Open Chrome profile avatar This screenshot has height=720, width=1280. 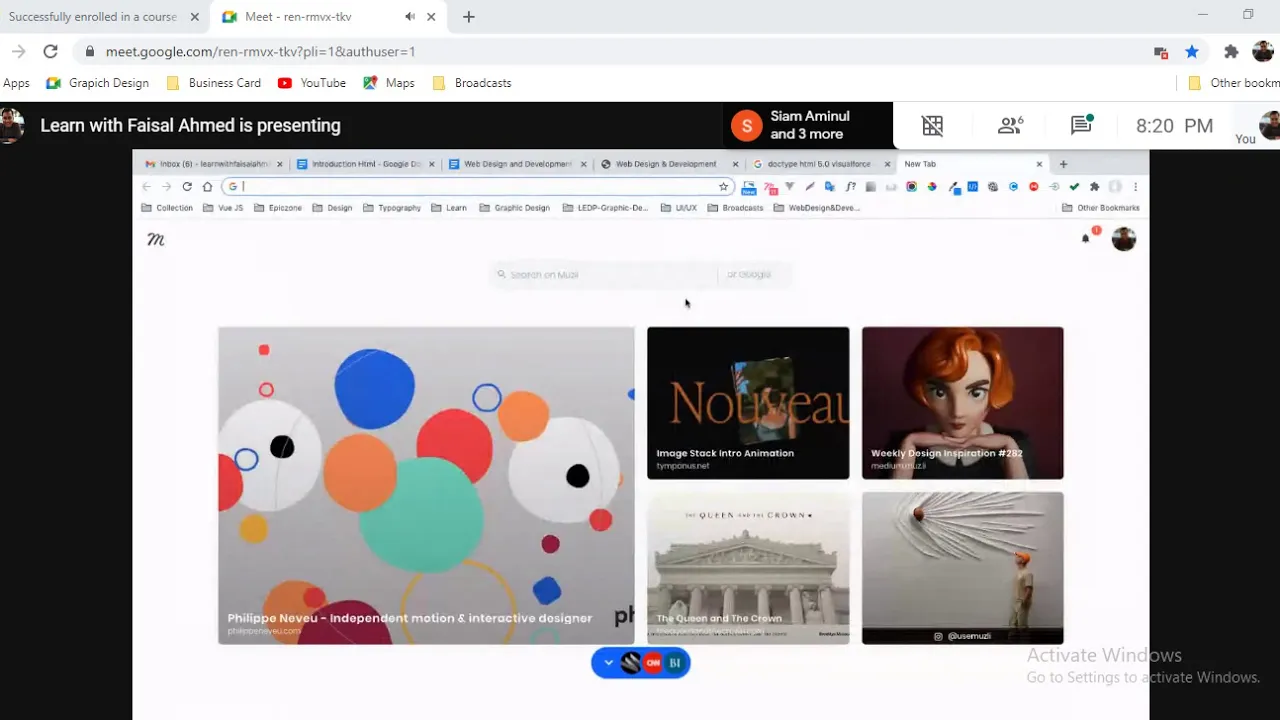pos(1263,51)
